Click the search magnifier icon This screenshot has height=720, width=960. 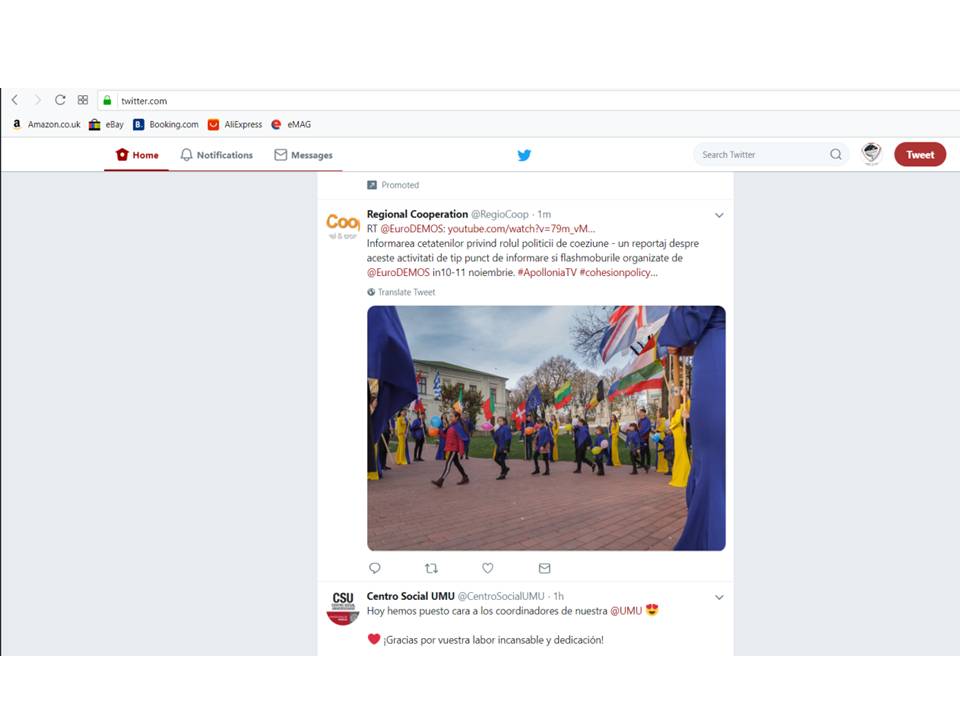tap(836, 154)
